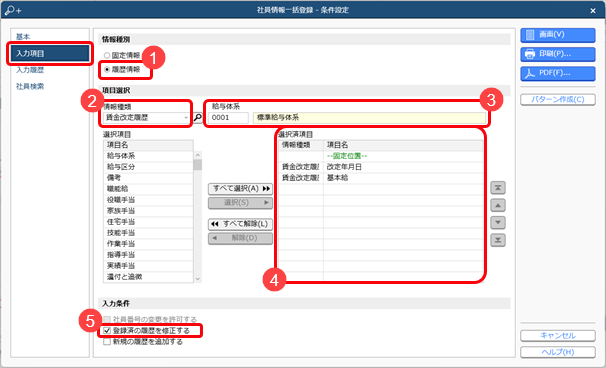Viewport: 606px width, 368px height.
Task: Click the search-plus icon in title bar
Action: click(x=12, y=10)
